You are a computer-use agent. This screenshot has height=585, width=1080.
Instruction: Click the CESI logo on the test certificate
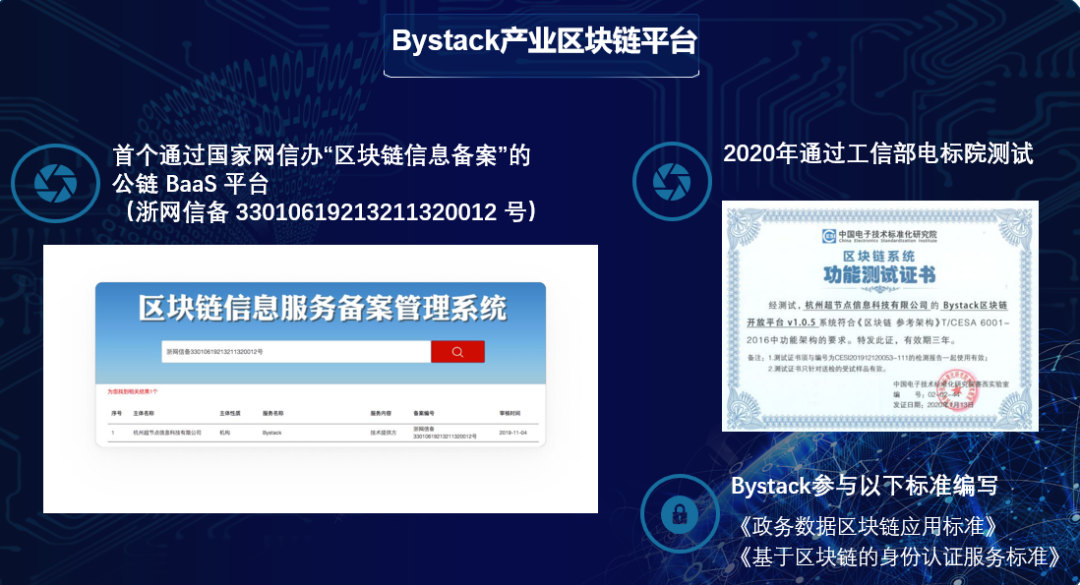(829, 237)
